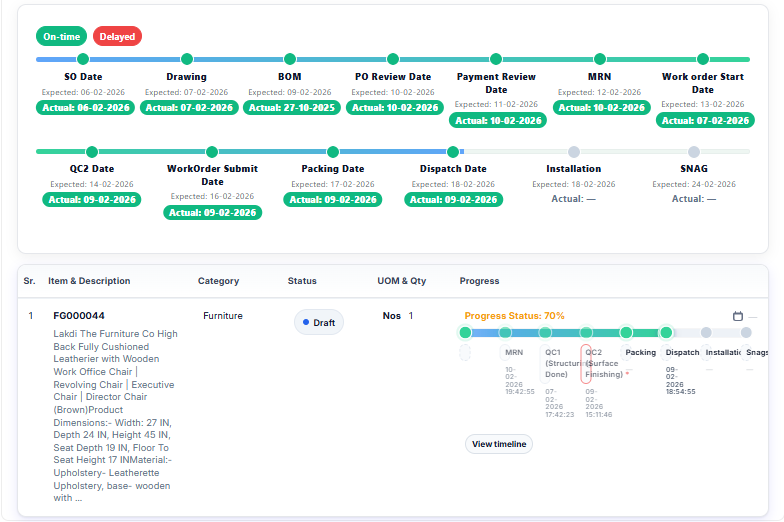Click the Draft status badge
This screenshot has width=784, height=522.
[318, 323]
